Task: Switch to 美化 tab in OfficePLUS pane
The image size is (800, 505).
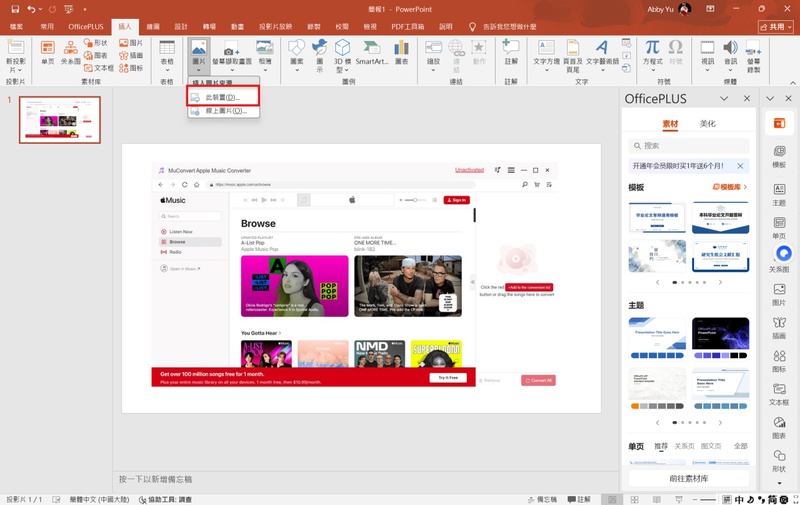Action: tap(708, 124)
